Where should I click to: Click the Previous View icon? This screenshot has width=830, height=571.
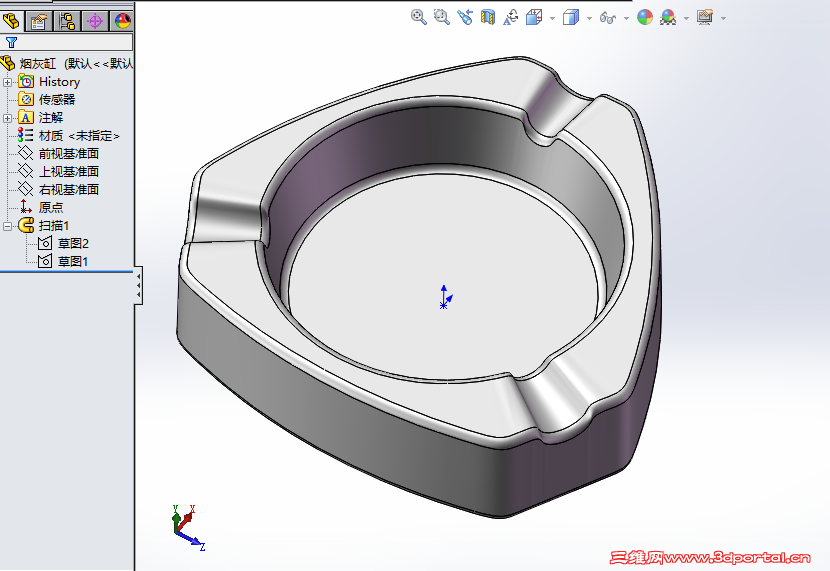(x=465, y=17)
